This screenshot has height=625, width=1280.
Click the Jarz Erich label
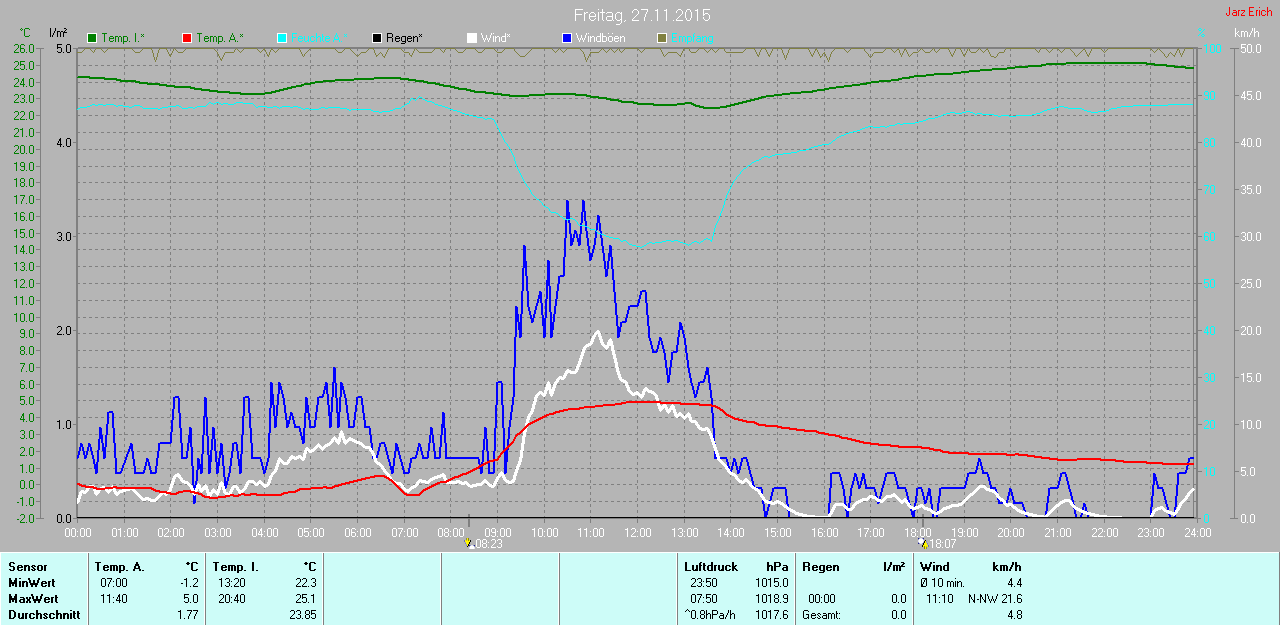(x=1248, y=12)
